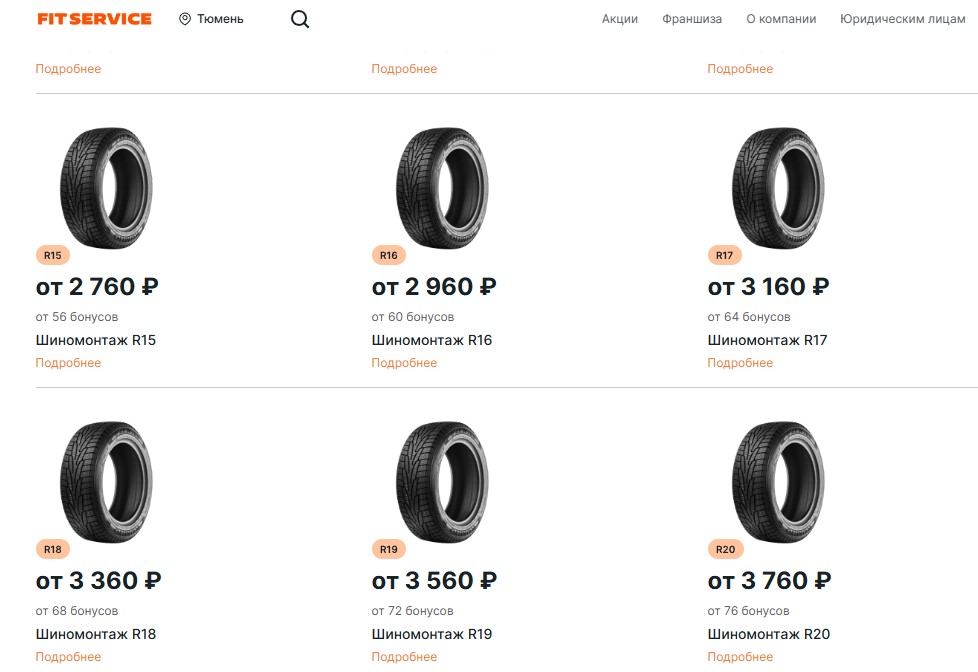The height and width of the screenshot is (672, 978).
Task: Open the Акции menu item
Action: [620, 19]
